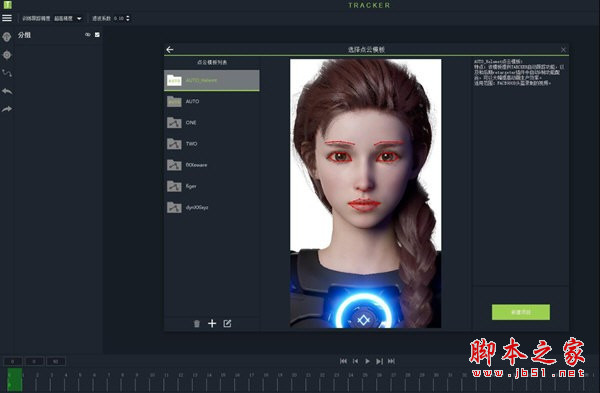This screenshot has height=393, width=600.
Task: Select the curve path tool
Action: click(7, 73)
